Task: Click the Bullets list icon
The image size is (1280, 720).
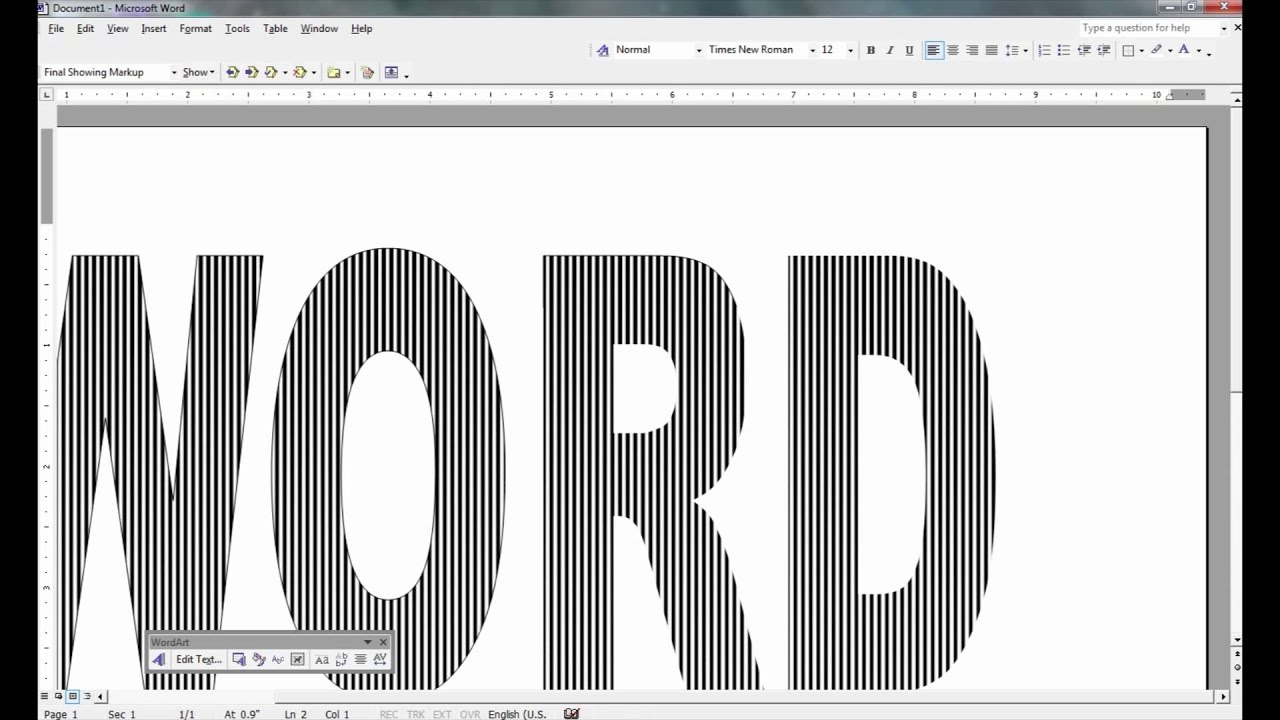Action: tap(1064, 50)
